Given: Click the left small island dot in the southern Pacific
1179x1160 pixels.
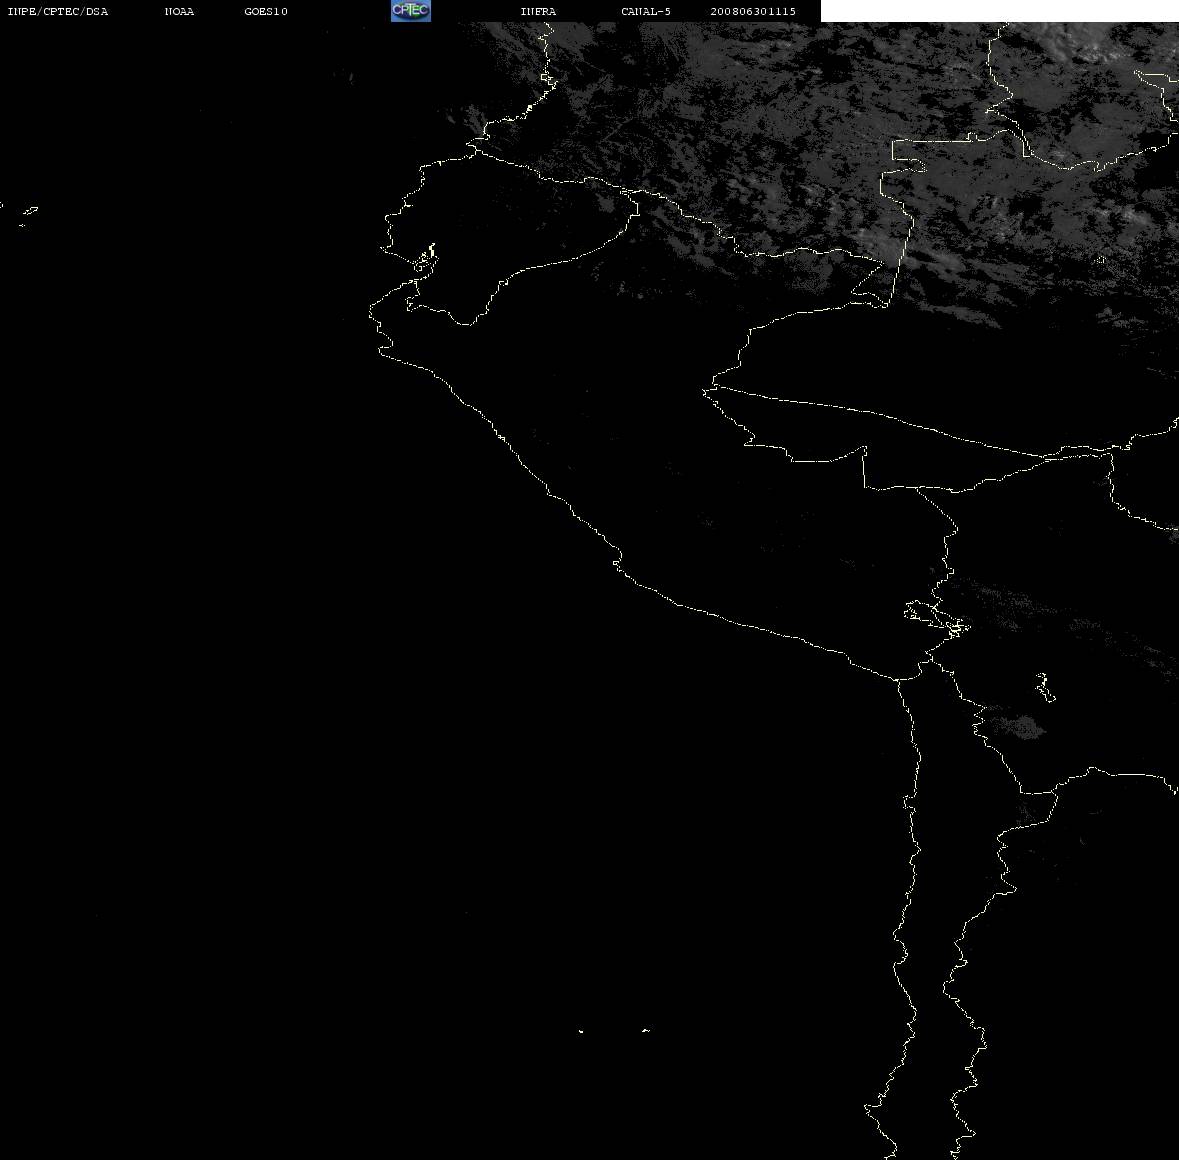Looking at the screenshot, I should [580, 1031].
